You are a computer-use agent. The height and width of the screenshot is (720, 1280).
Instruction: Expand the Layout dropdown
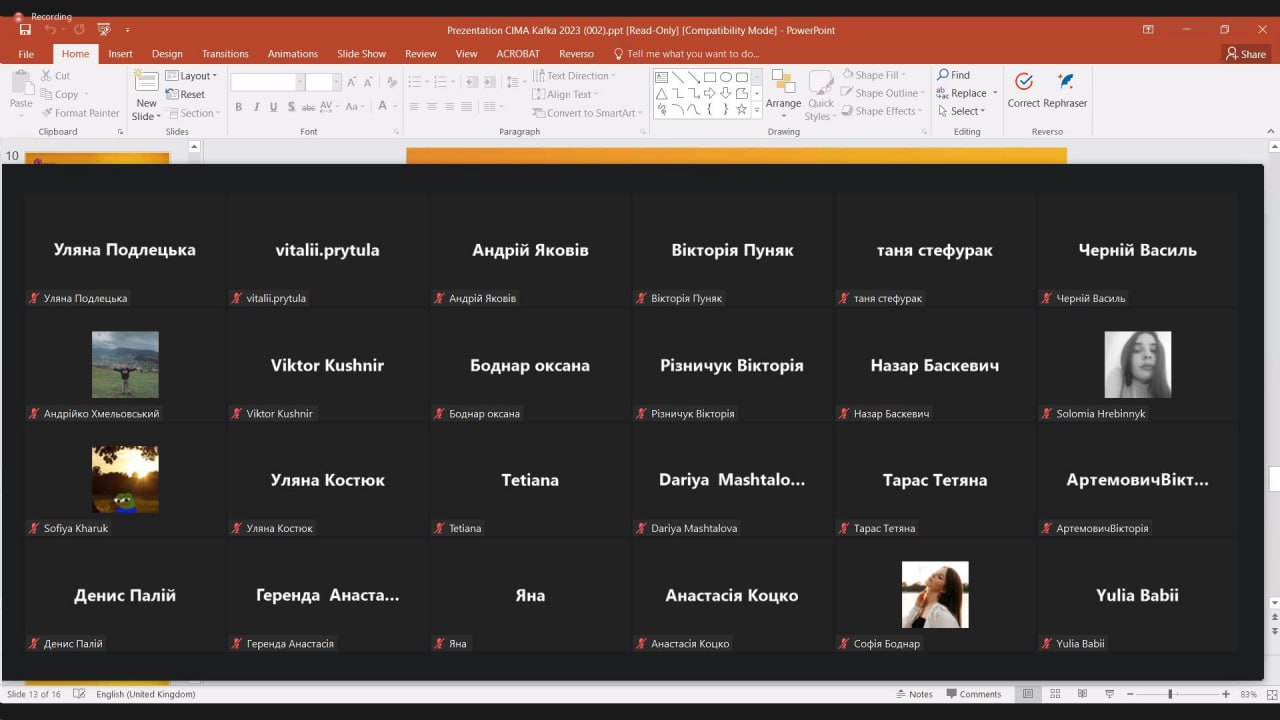pos(192,76)
